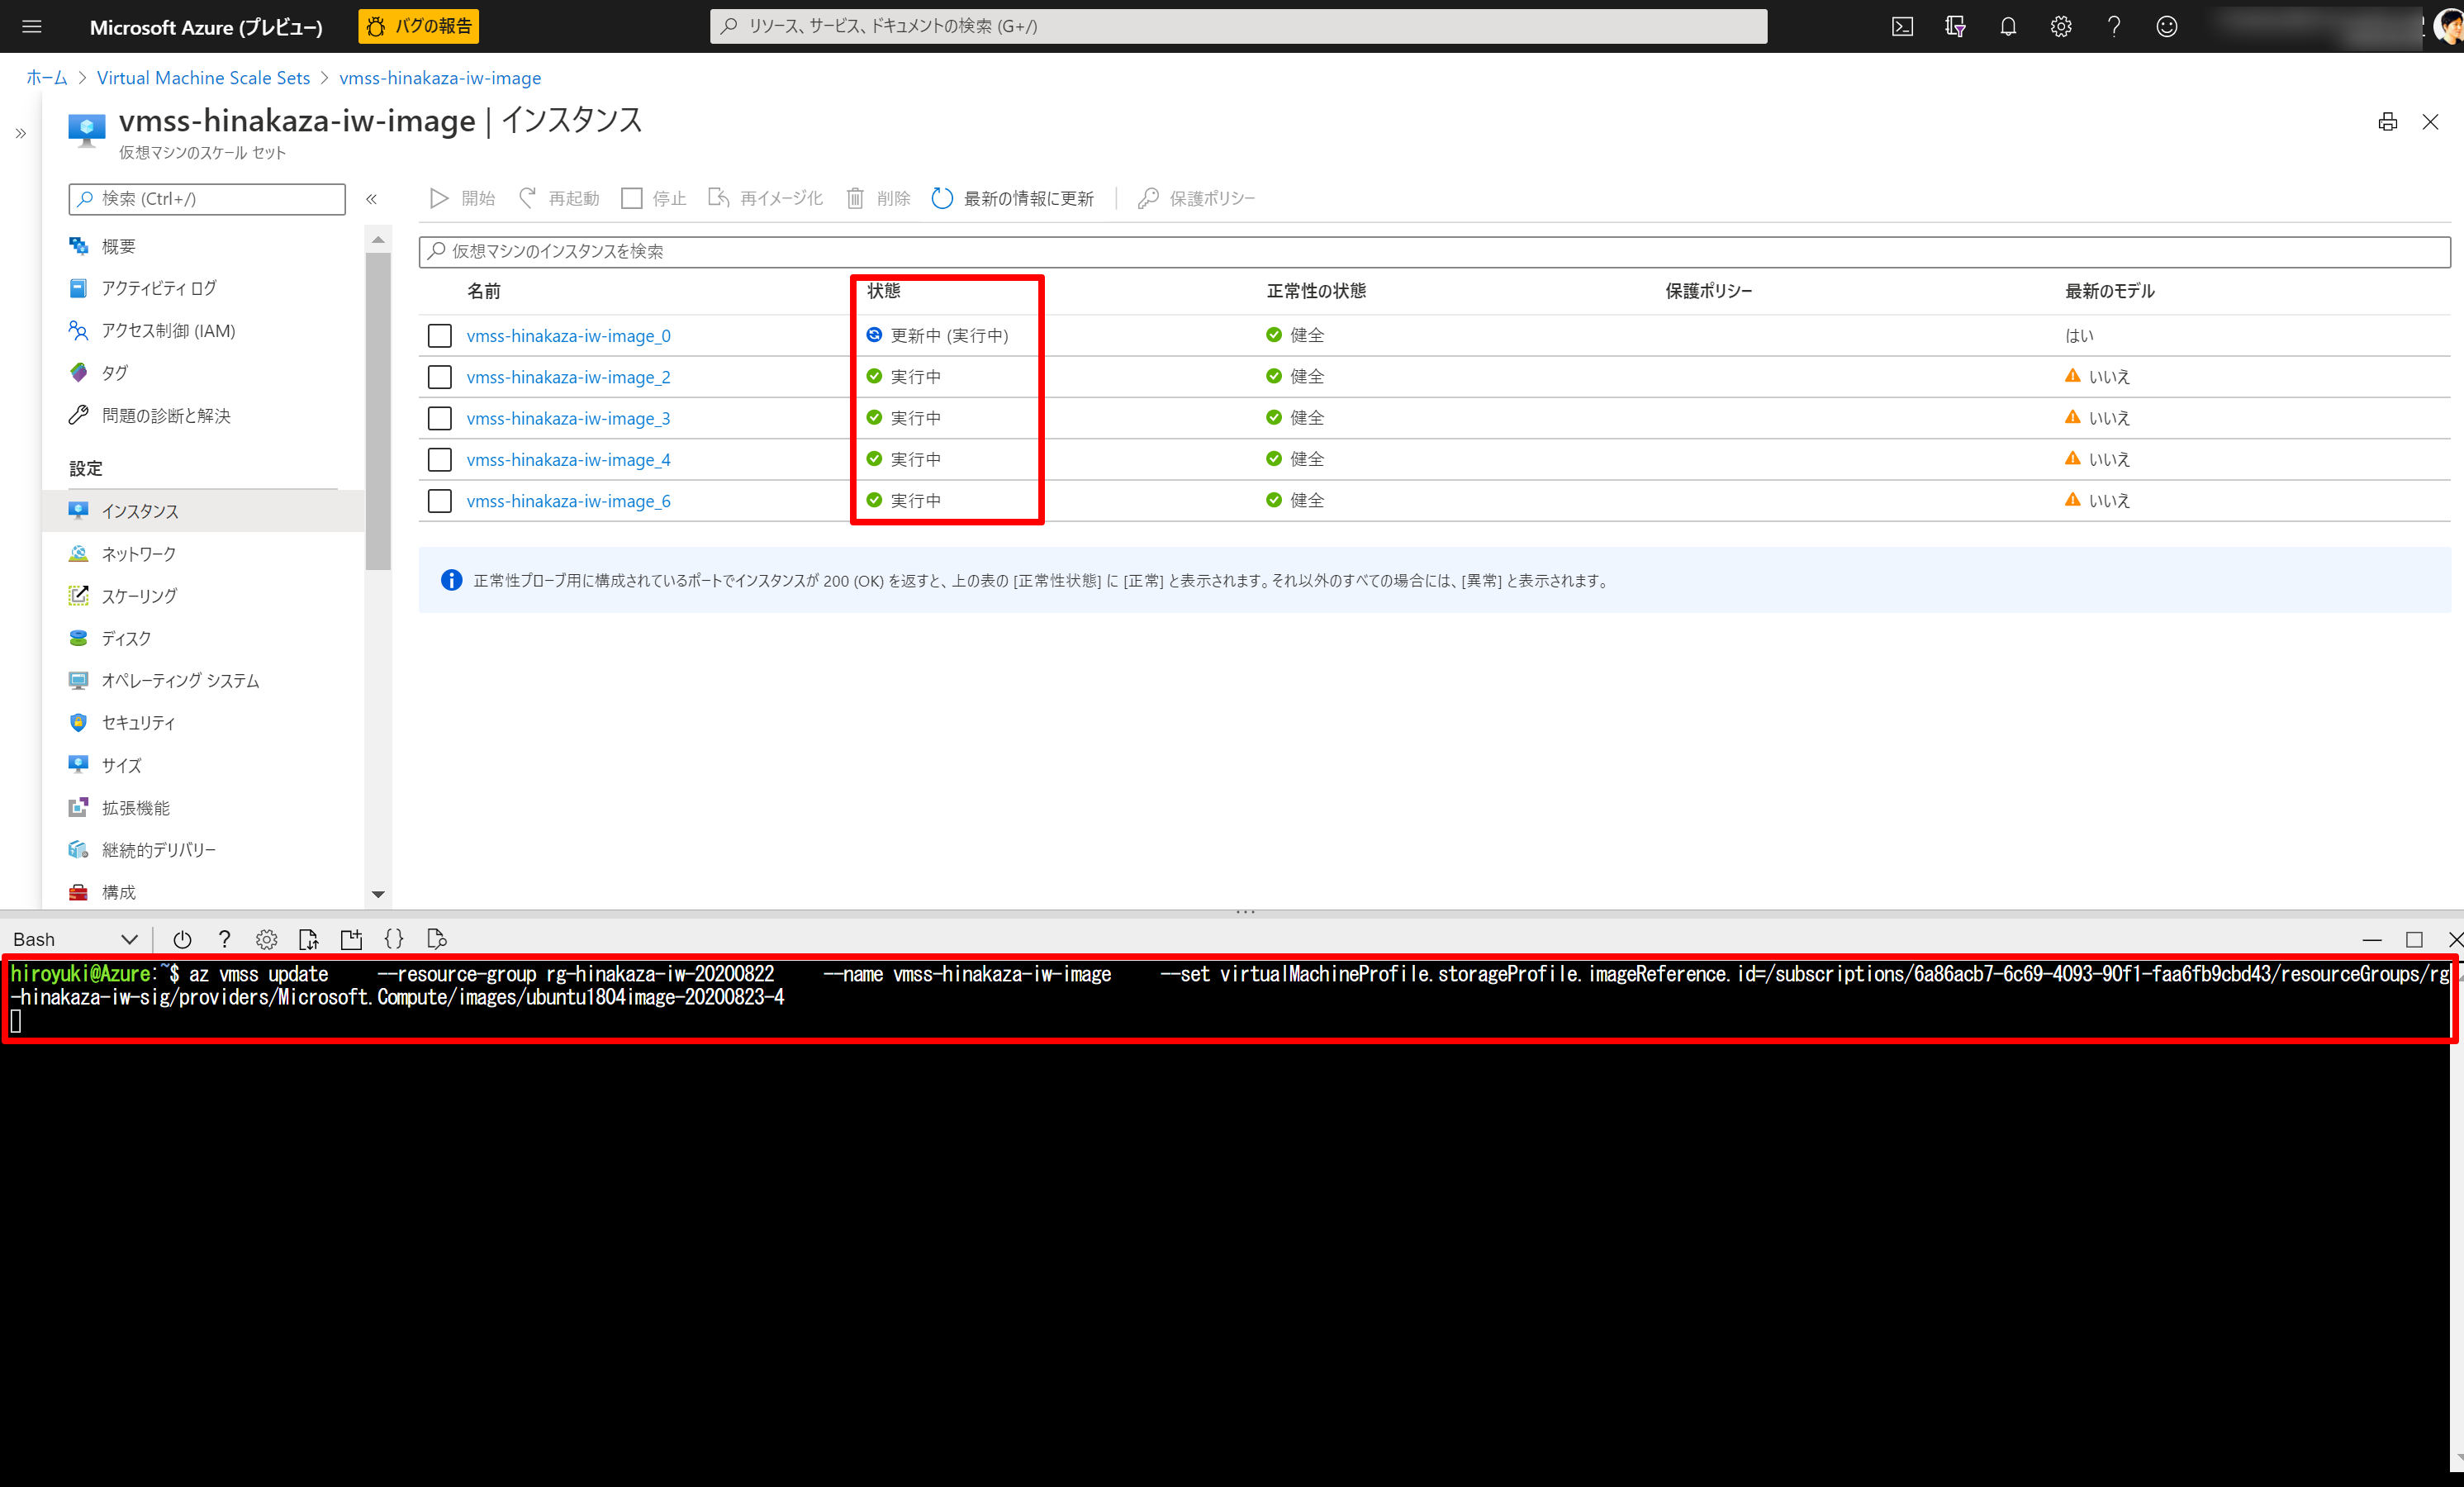Screen dimensions: 2464x1487
Task: Open vmss-hinakaza-iw-image_2 instance link
Action: pyautogui.click(x=568, y=377)
